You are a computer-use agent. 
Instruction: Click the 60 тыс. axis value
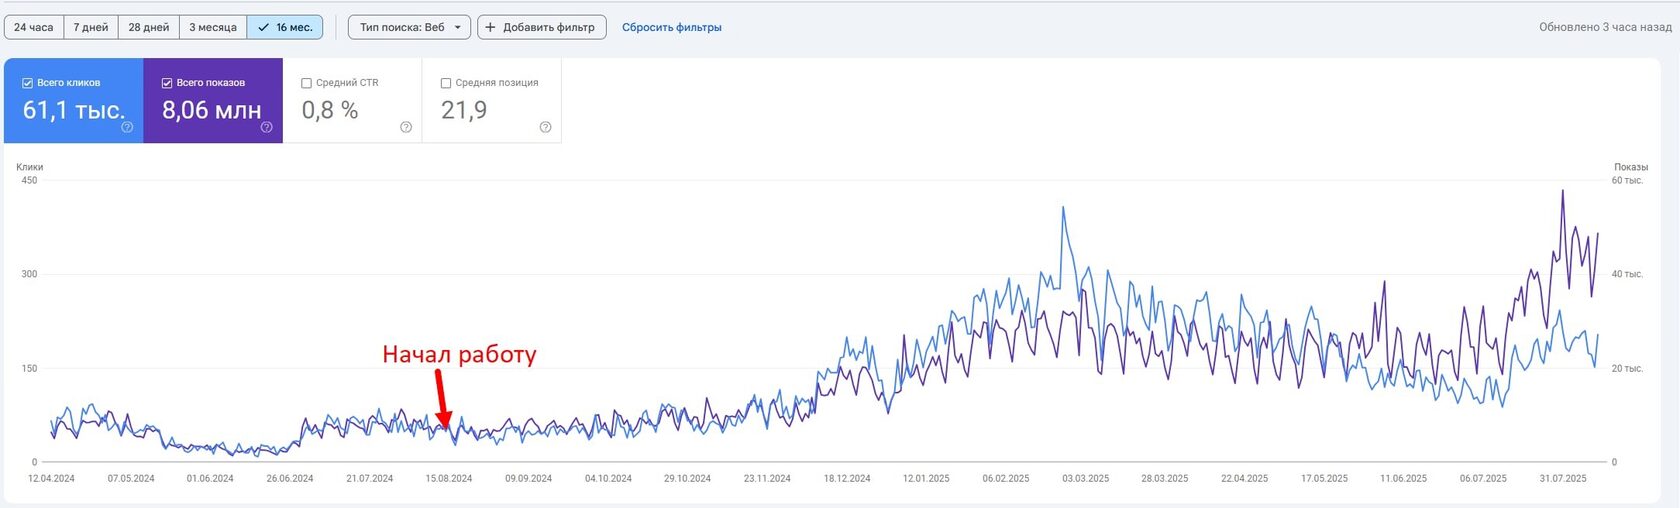(1627, 180)
